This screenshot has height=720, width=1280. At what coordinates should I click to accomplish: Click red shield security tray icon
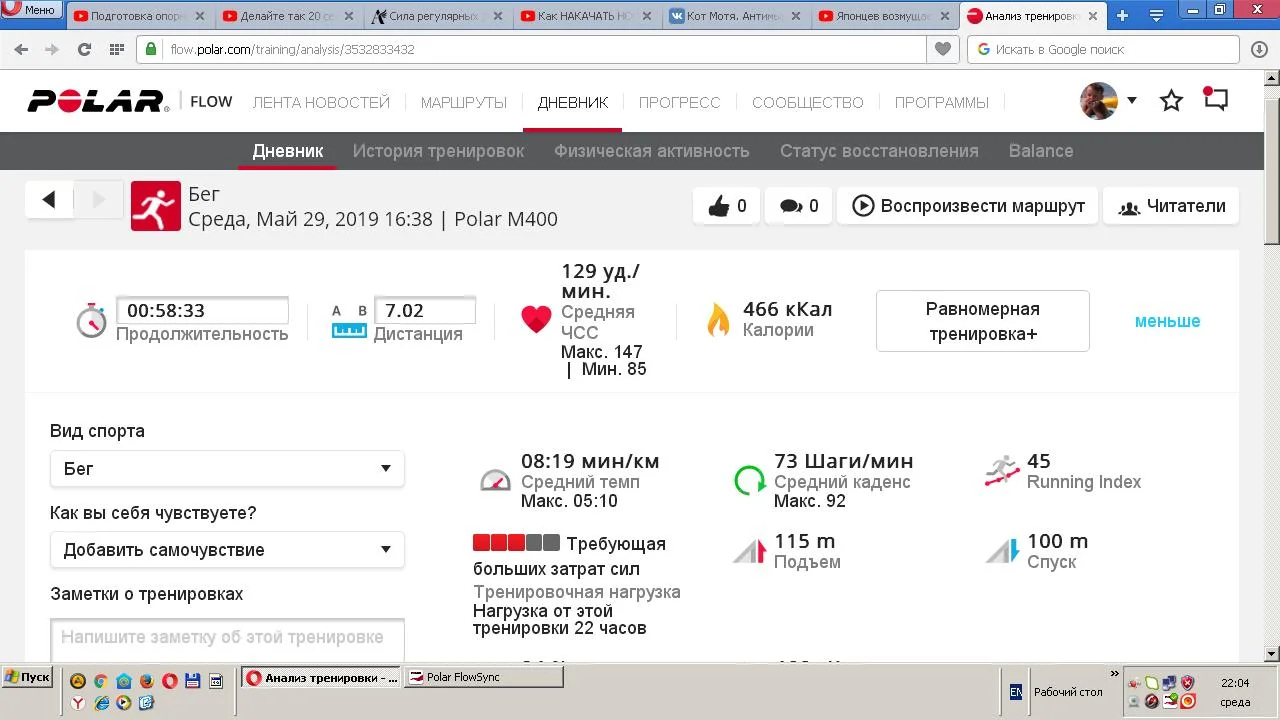click(1187, 683)
